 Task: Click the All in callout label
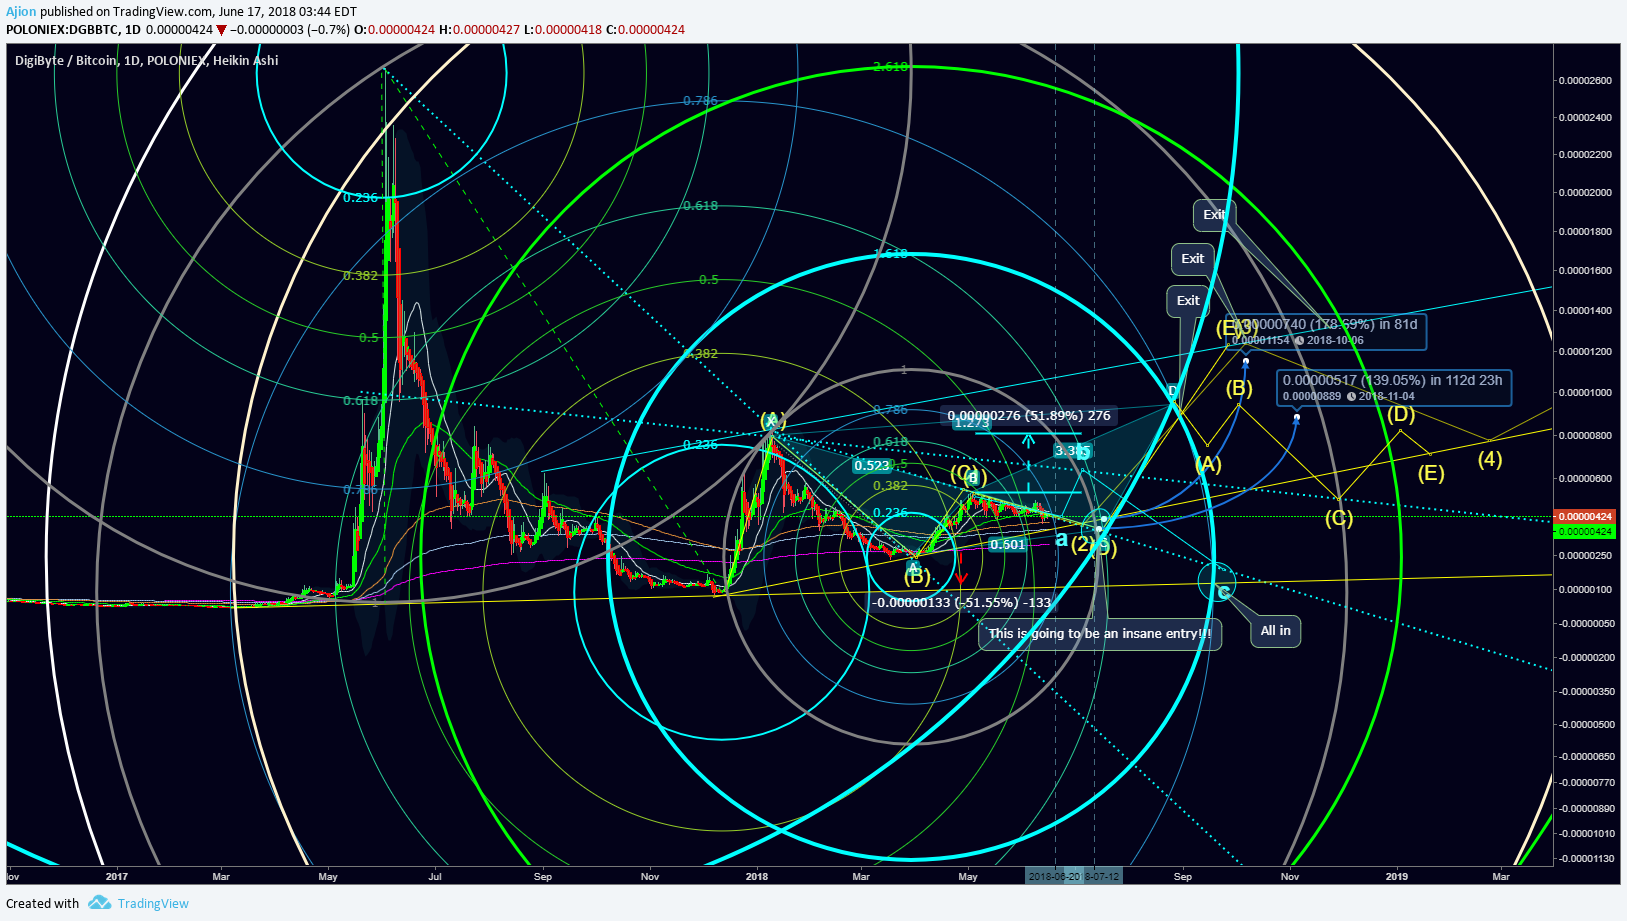tap(1275, 631)
